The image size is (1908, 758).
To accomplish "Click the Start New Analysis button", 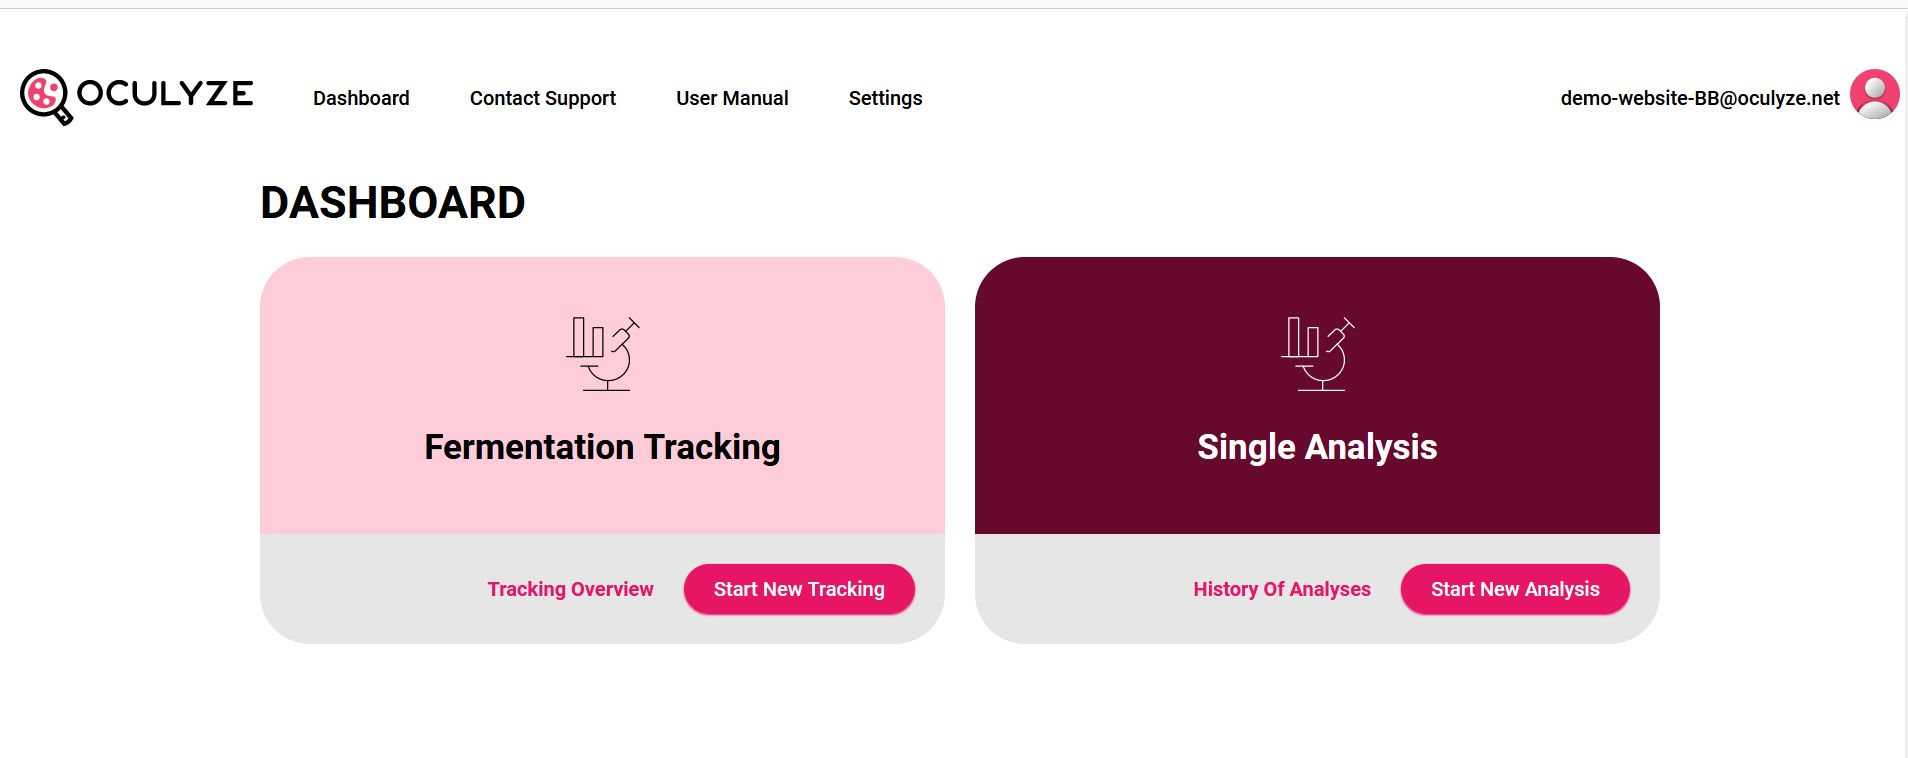I will tap(1515, 589).
